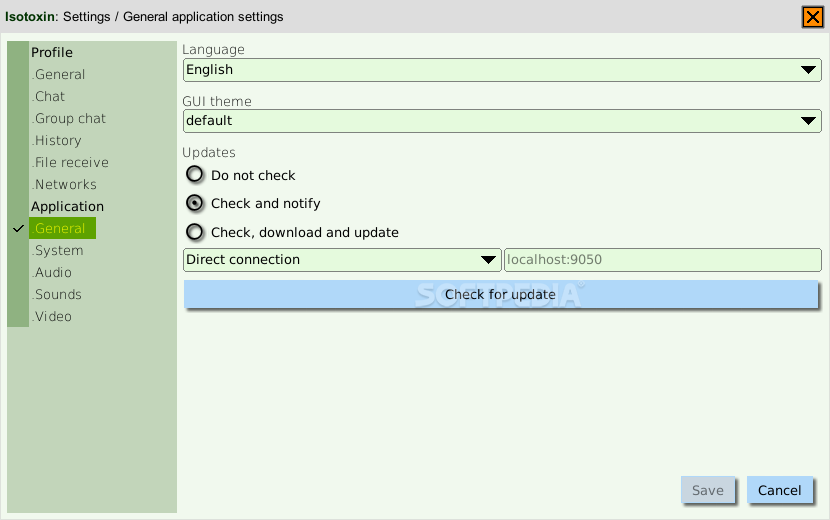Open Profile General settings page
Screen dimensions: 830x520
point(59,75)
